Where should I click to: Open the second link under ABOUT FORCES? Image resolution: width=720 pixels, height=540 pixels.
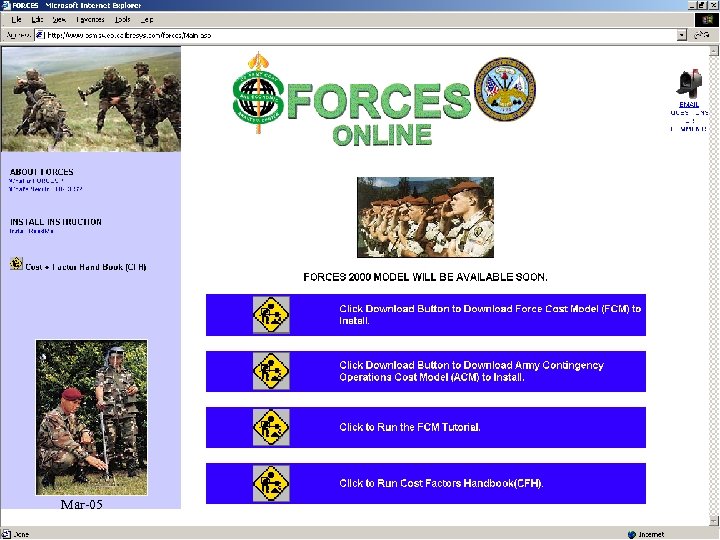point(45,189)
